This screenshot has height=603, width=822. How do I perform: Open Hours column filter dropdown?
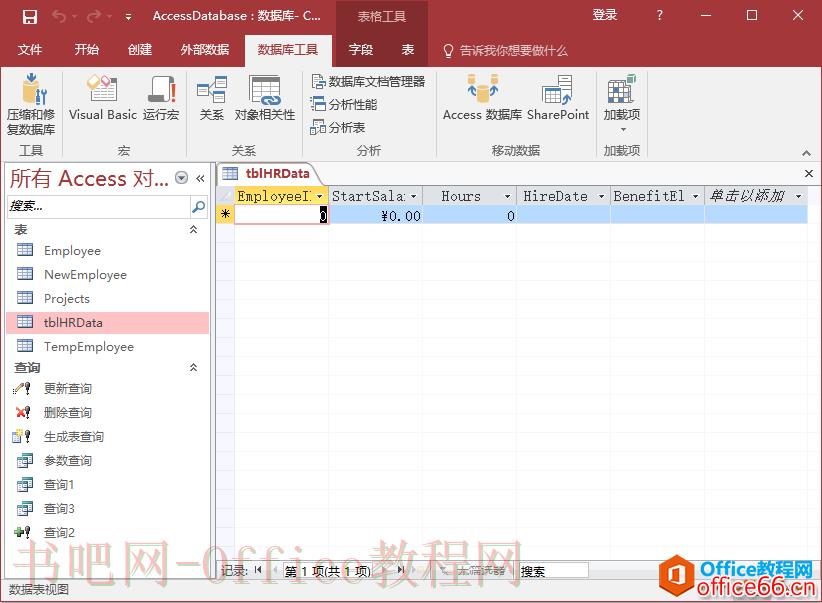click(x=507, y=196)
